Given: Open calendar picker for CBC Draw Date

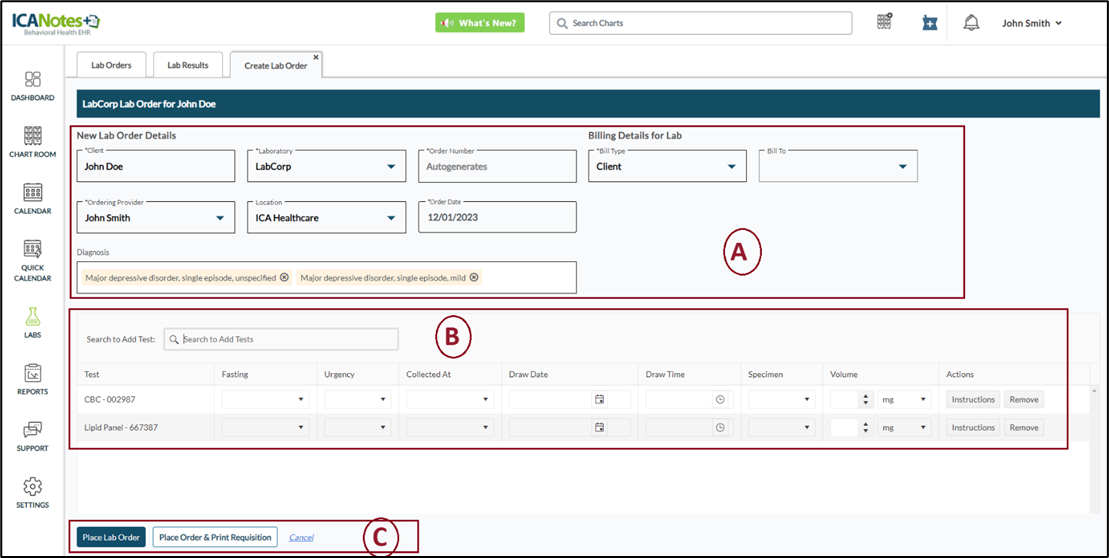Looking at the screenshot, I should click(x=599, y=399).
